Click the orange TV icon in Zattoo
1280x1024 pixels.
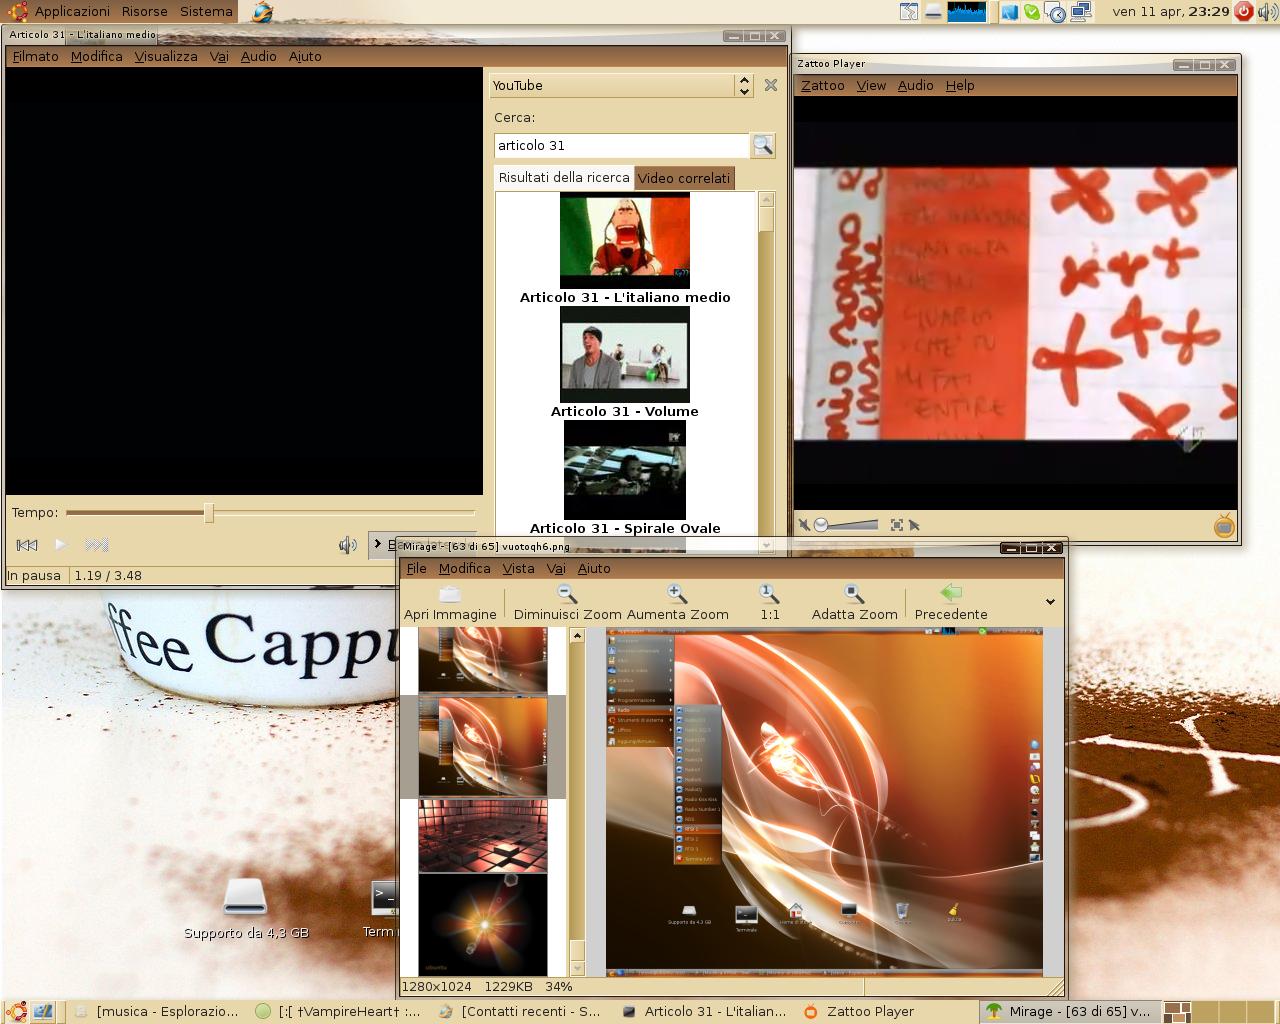[1224, 526]
